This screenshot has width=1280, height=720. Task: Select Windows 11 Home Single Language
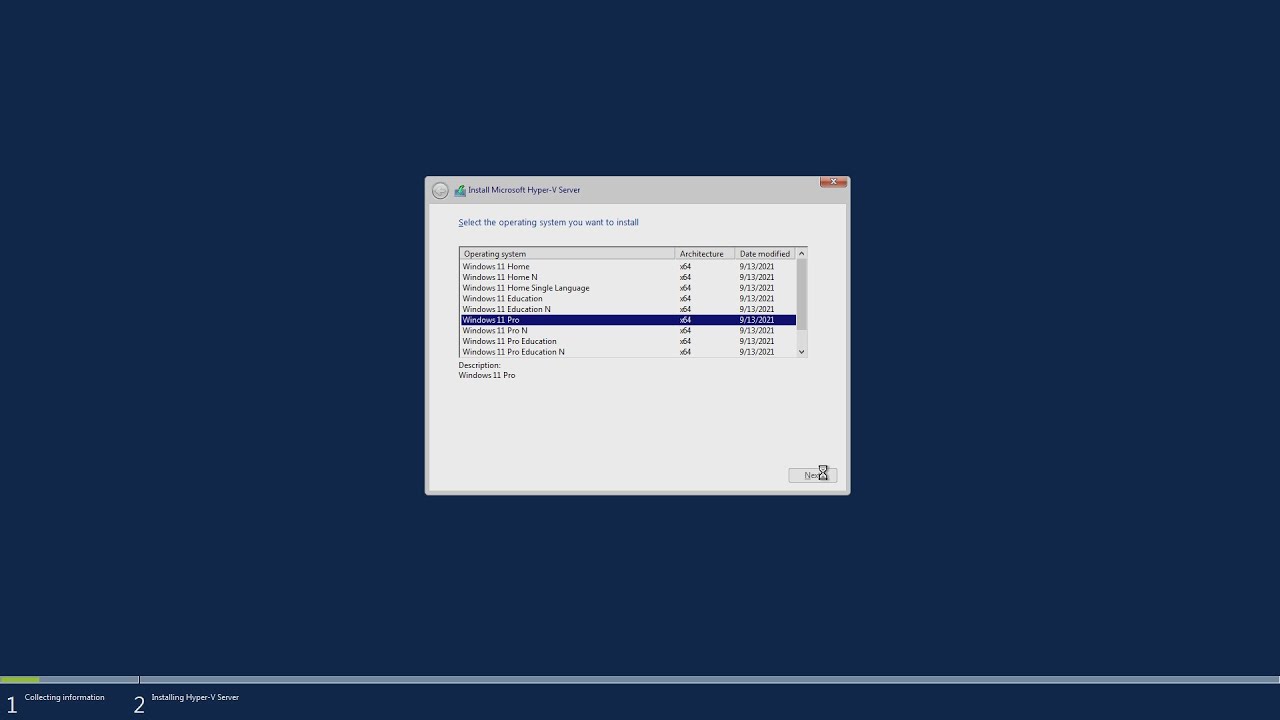click(628, 288)
